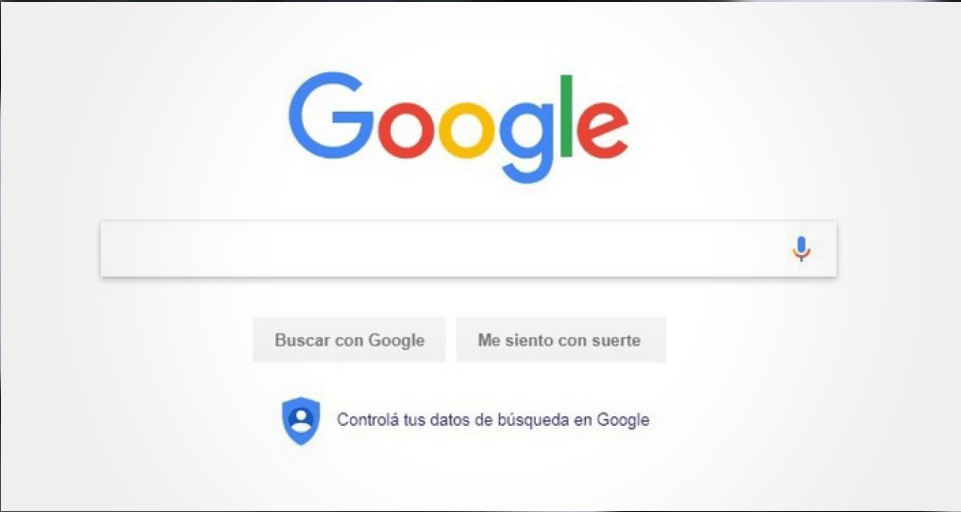
Task: Click the blue privacy shield icon
Action: click(300, 421)
